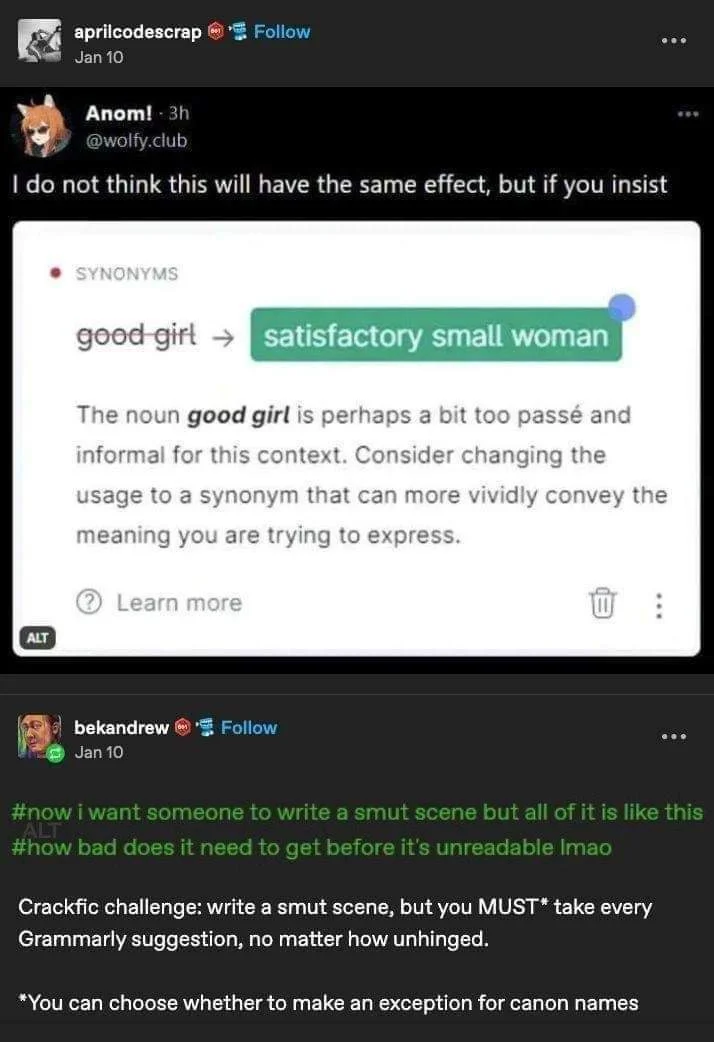Apply the 'satisfactory small woman' suggestion
Screen dimensions: 714x1042
pos(435,335)
